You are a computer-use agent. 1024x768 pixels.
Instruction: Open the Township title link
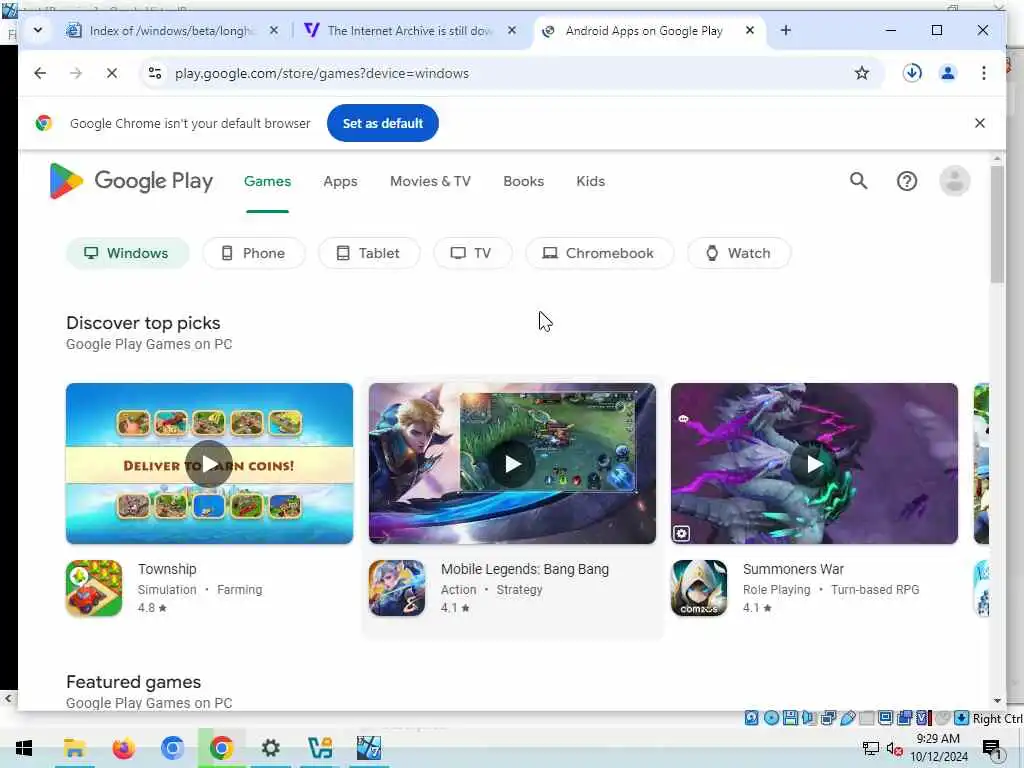[x=167, y=569]
